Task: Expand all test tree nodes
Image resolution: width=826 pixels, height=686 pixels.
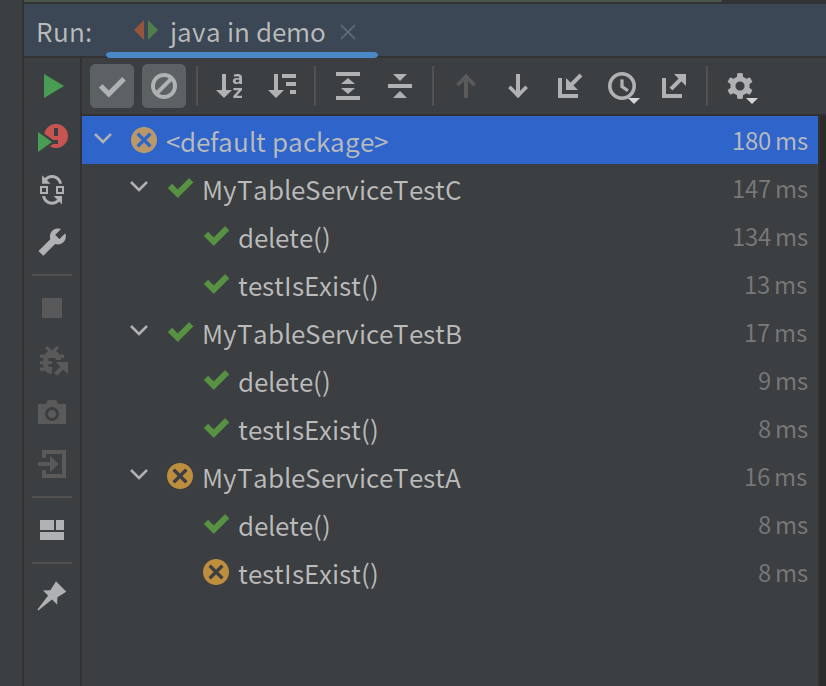Action: 347,87
